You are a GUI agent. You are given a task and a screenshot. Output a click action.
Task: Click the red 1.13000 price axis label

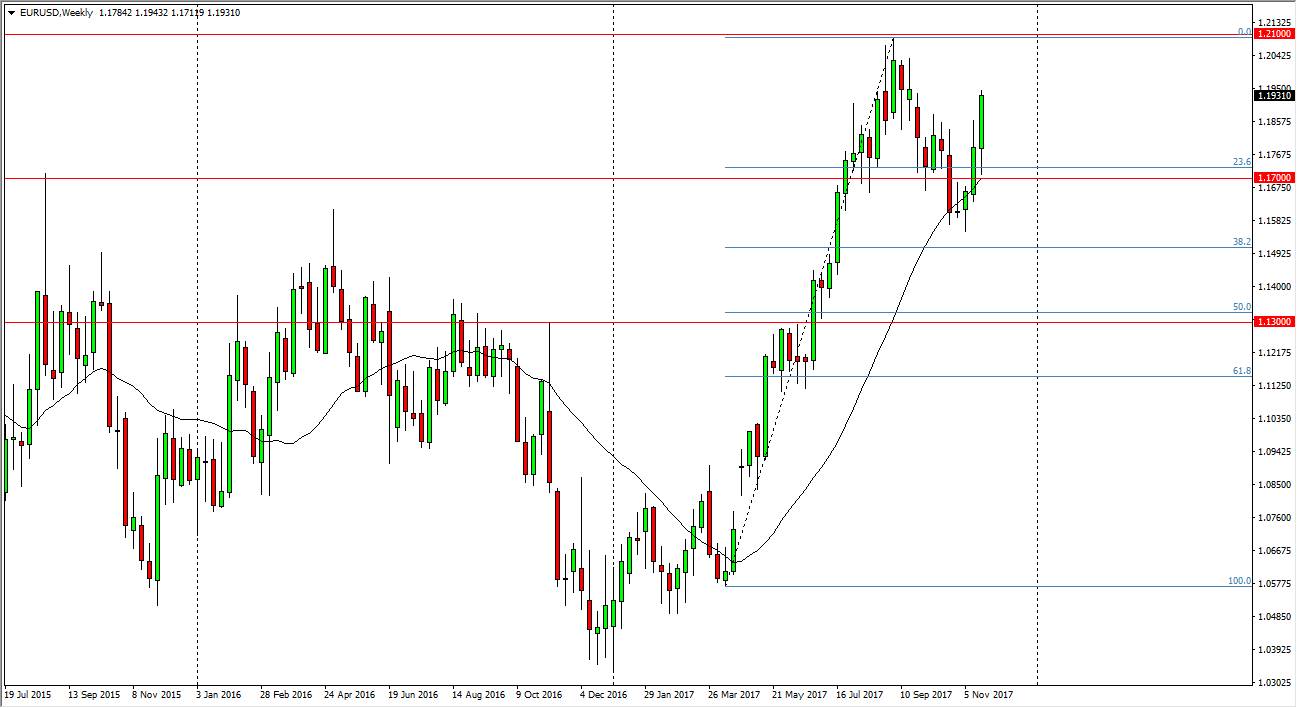(x=1276, y=321)
